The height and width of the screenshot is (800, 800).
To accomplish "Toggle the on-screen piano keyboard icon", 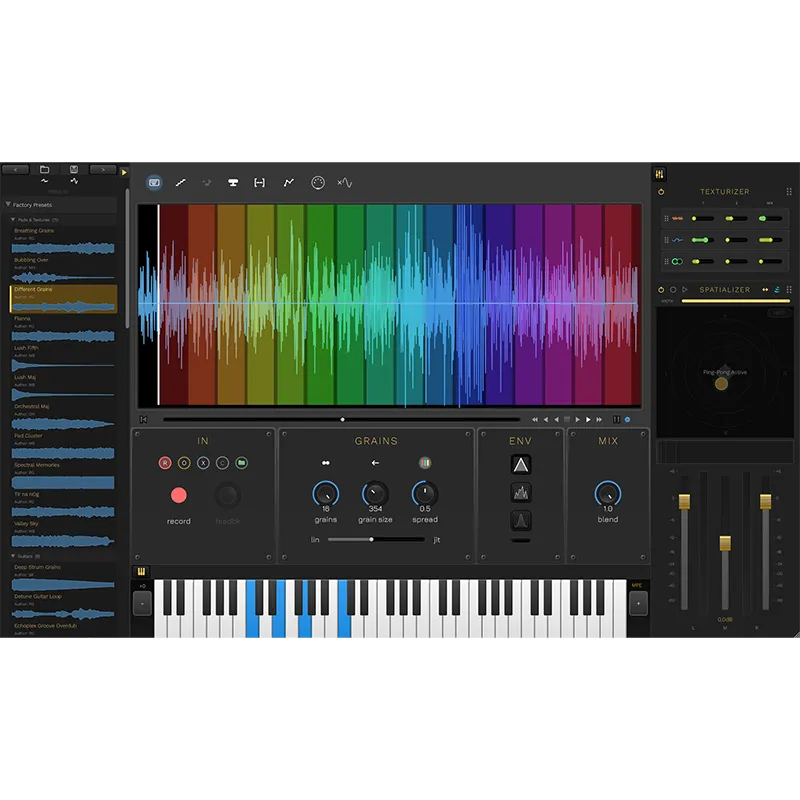I will click(x=141, y=571).
